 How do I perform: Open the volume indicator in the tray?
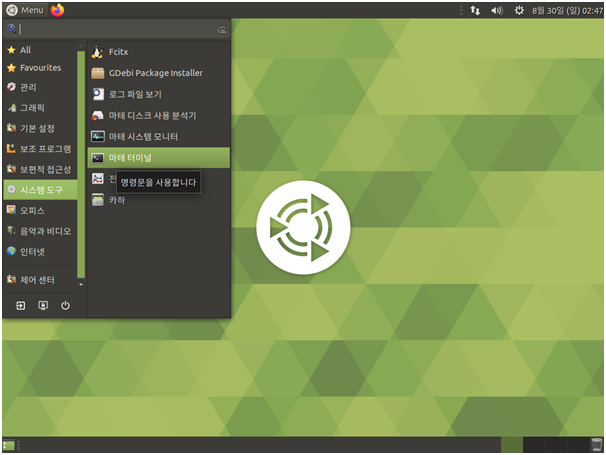click(497, 10)
